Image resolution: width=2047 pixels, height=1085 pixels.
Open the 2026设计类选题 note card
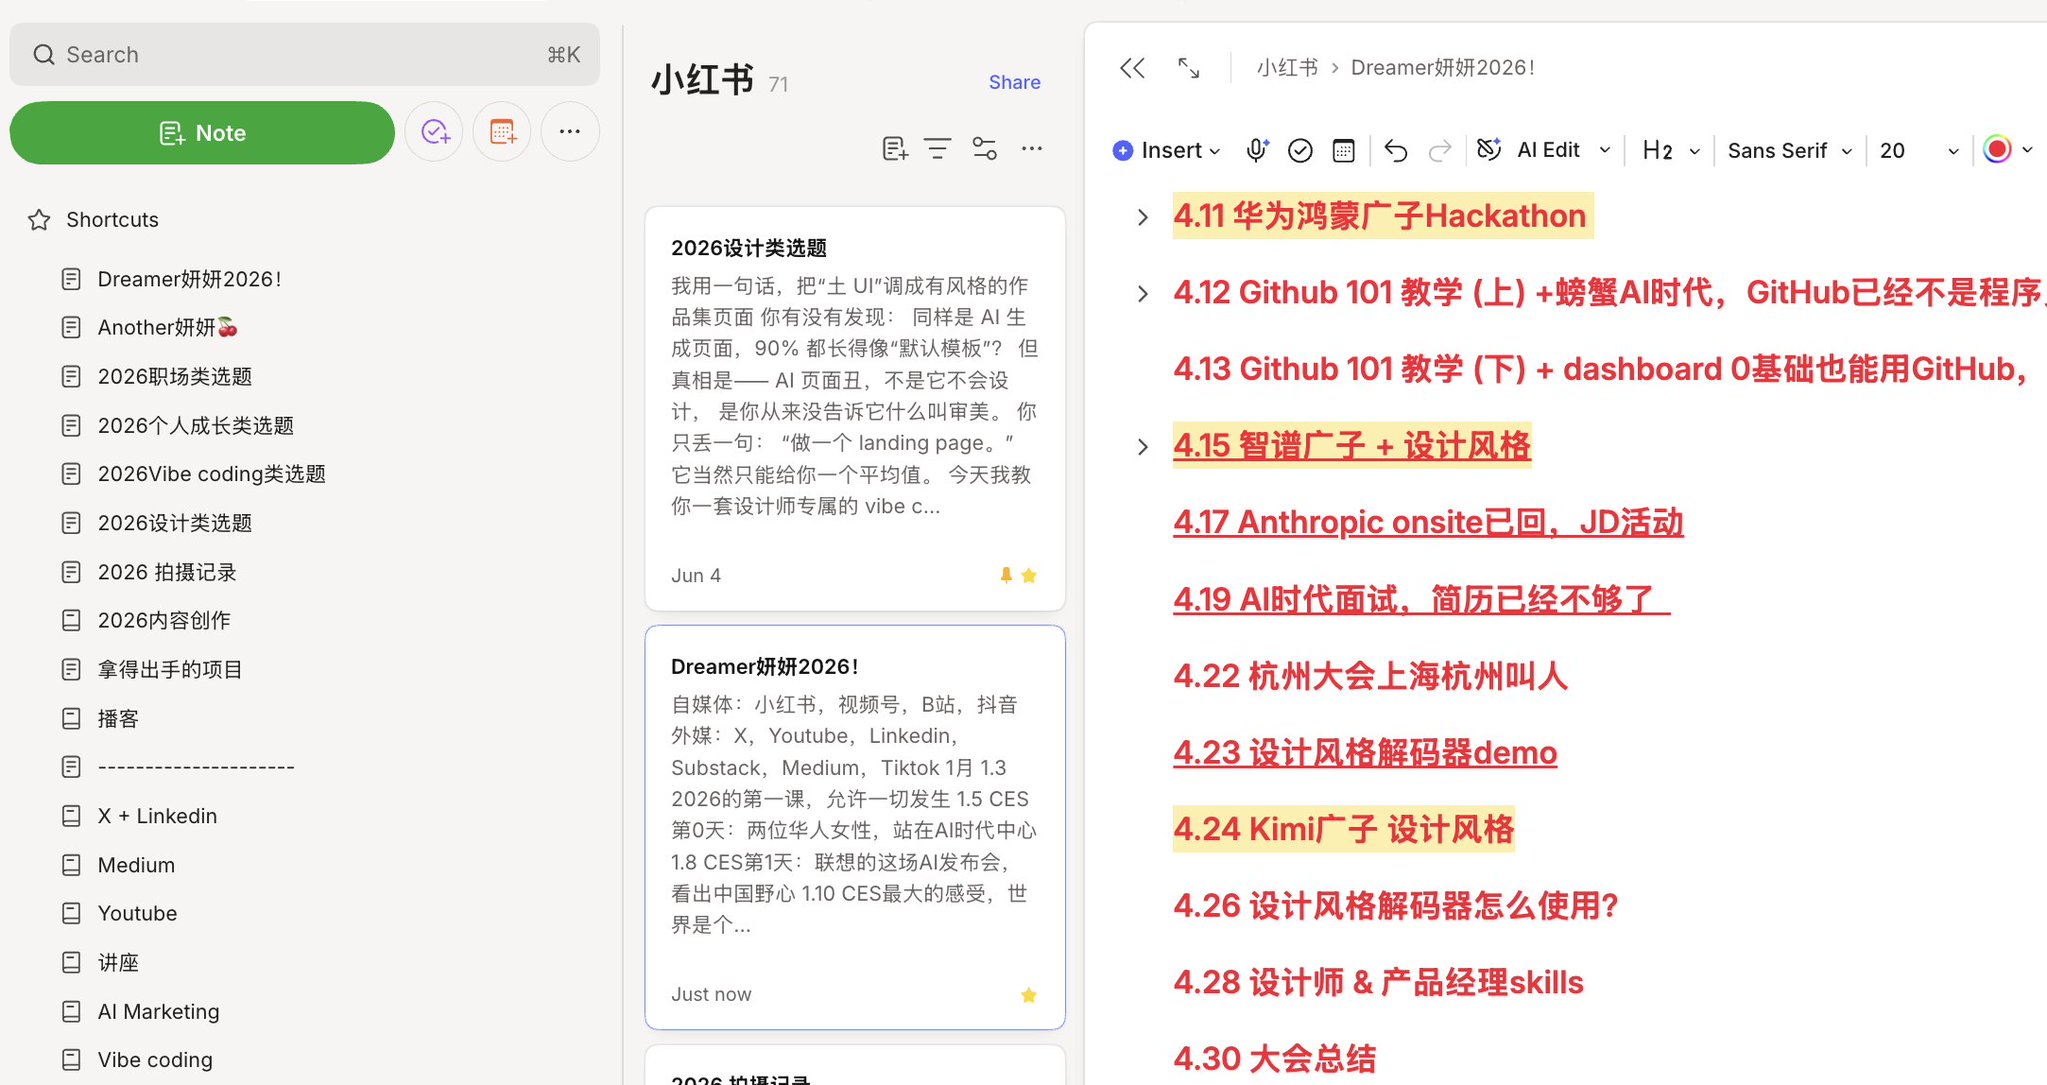click(x=855, y=409)
